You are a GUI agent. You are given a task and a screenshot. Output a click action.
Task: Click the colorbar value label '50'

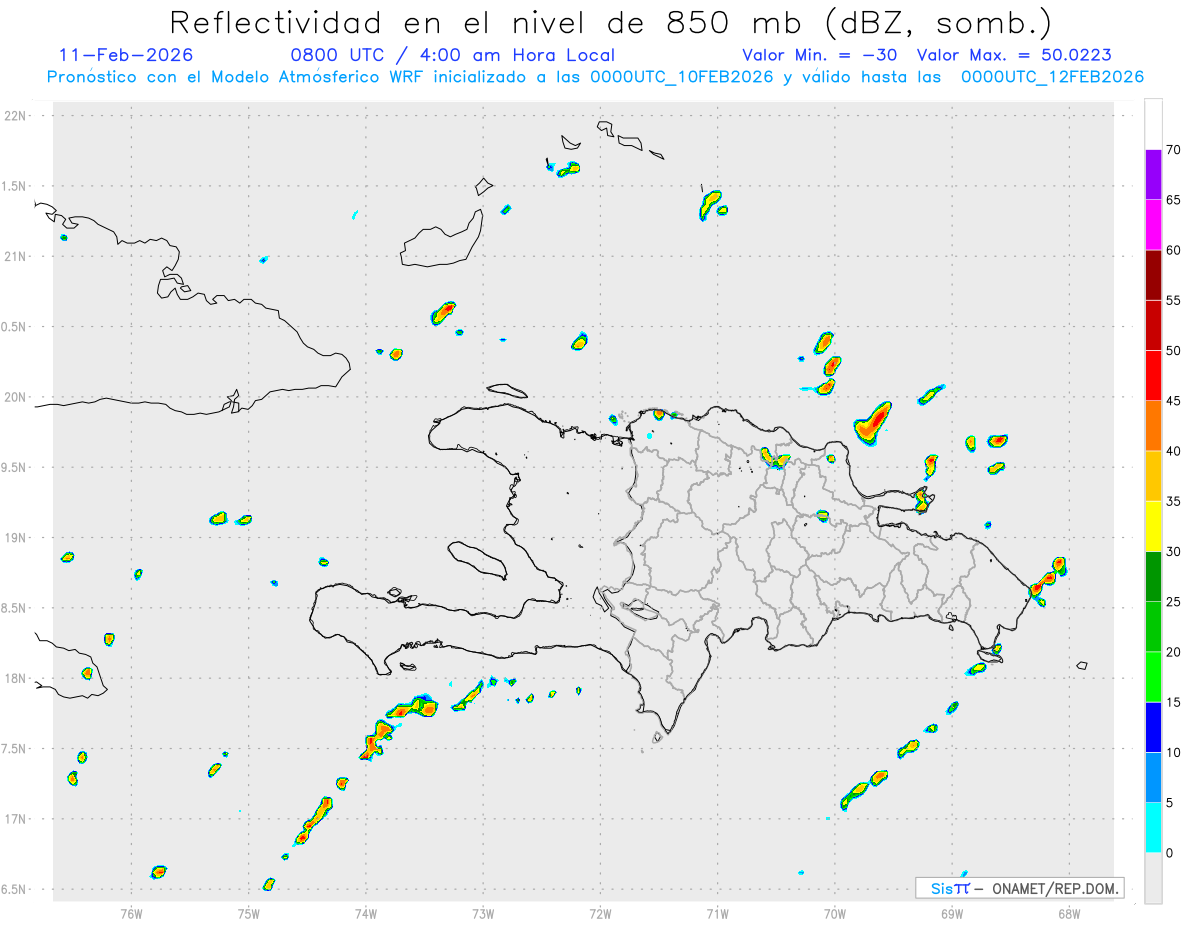[x=1174, y=351]
